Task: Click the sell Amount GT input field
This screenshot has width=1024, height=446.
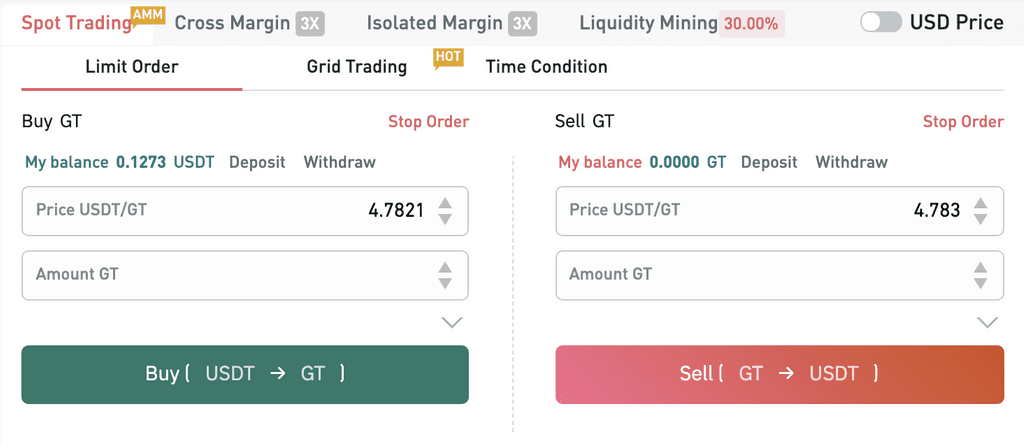Action: point(760,274)
